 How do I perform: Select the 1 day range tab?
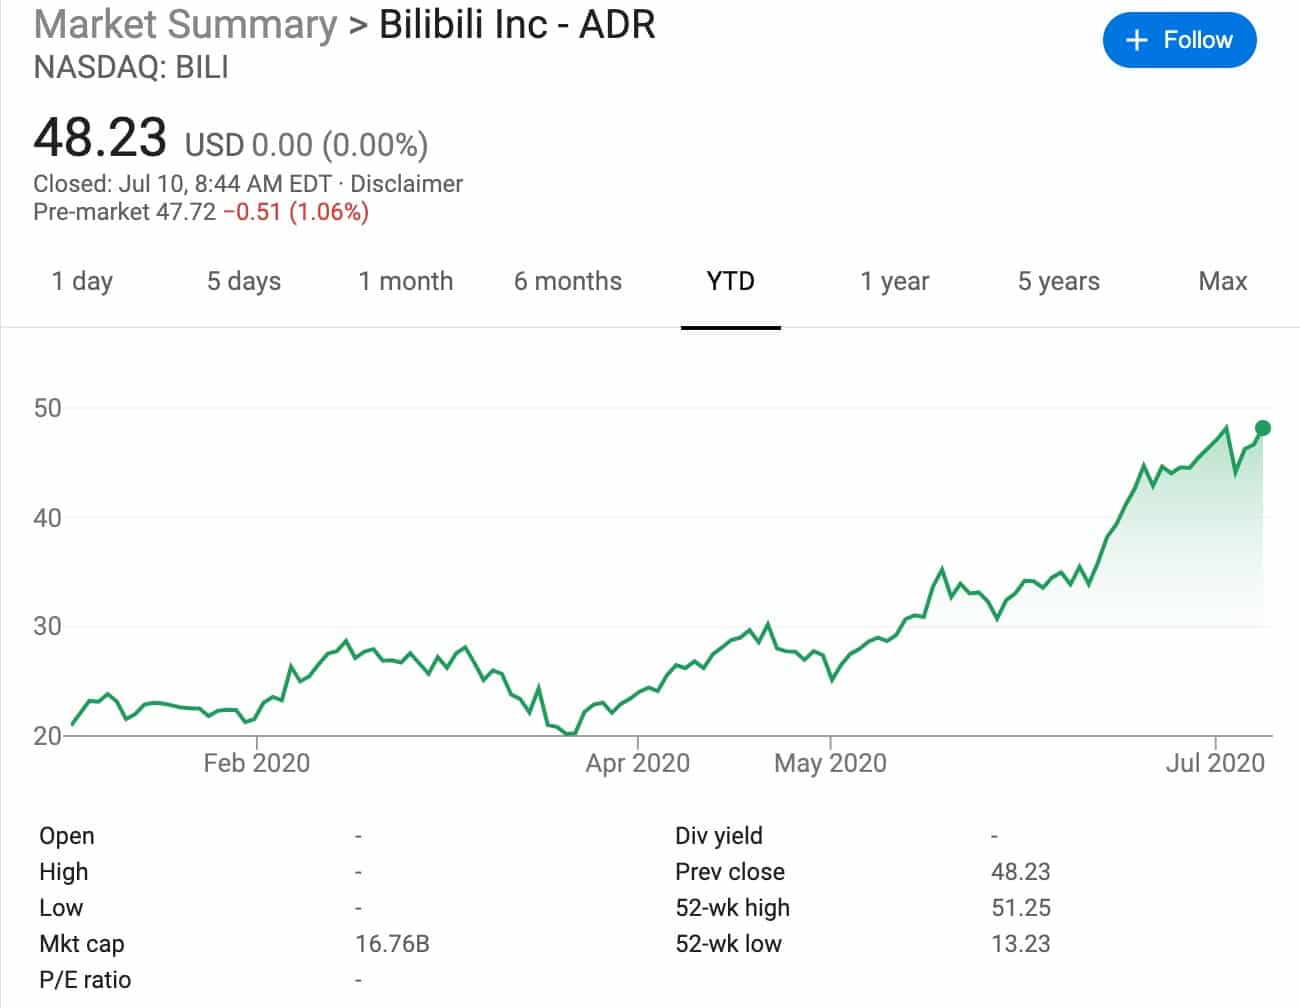point(82,281)
